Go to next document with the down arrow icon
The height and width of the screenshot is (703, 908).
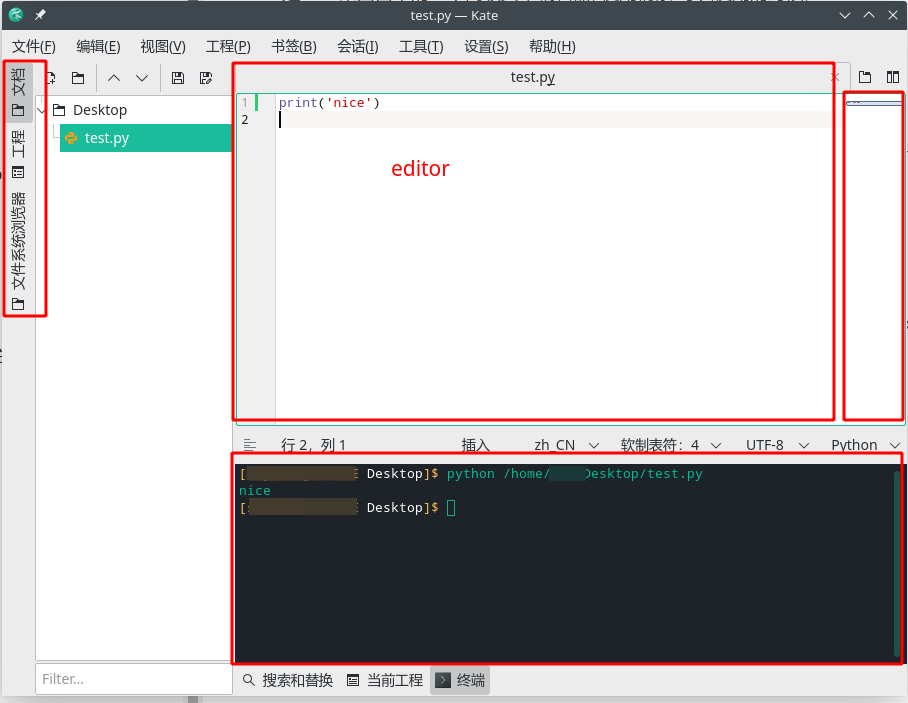tap(141, 77)
